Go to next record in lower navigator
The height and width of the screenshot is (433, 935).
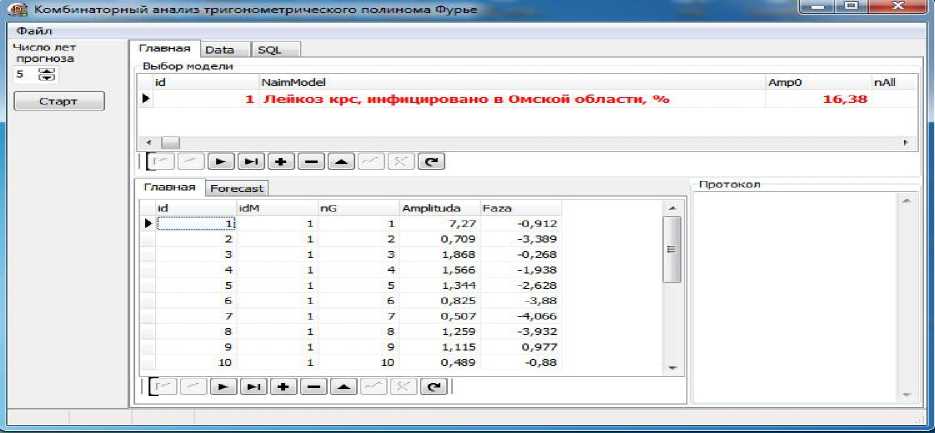pyautogui.click(x=220, y=387)
